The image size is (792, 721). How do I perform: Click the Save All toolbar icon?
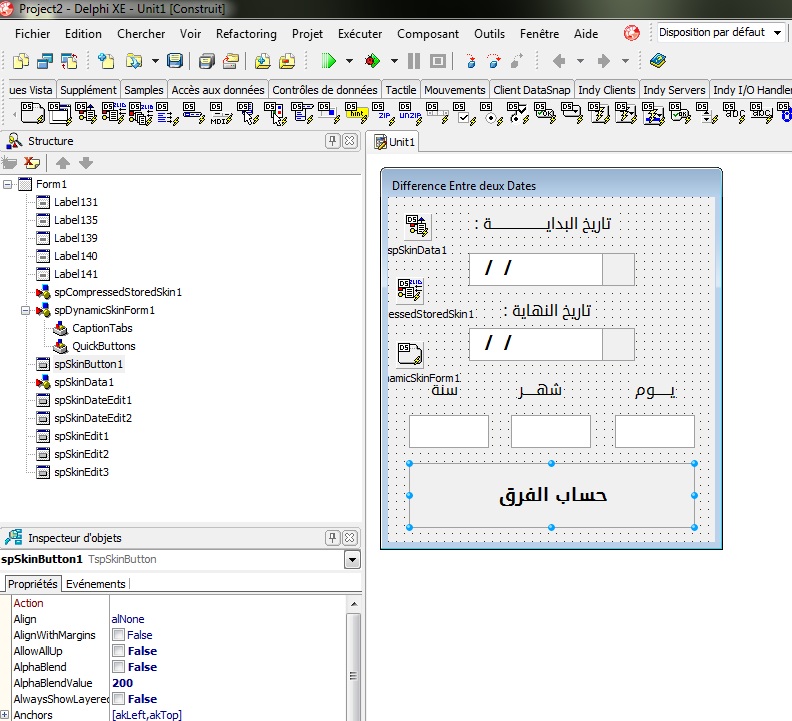click(x=207, y=61)
